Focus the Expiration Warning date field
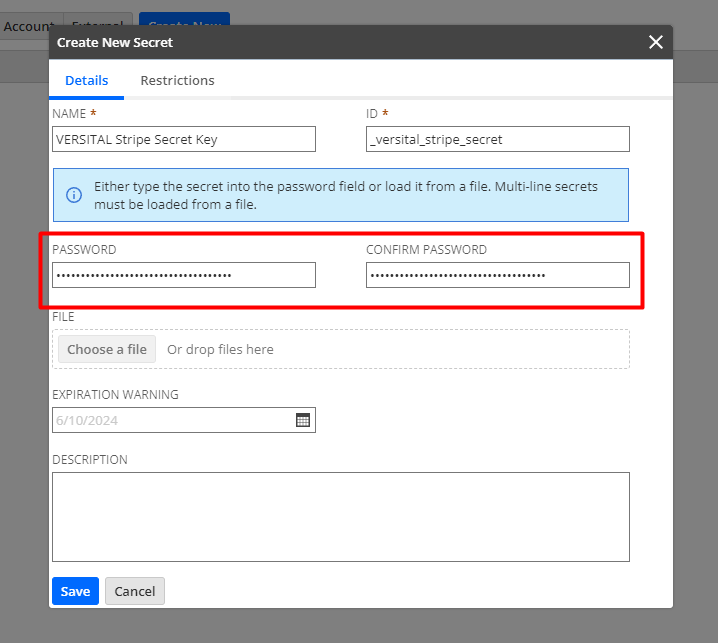The height and width of the screenshot is (643, 718). pyautogui.click(x=172, y=420)
